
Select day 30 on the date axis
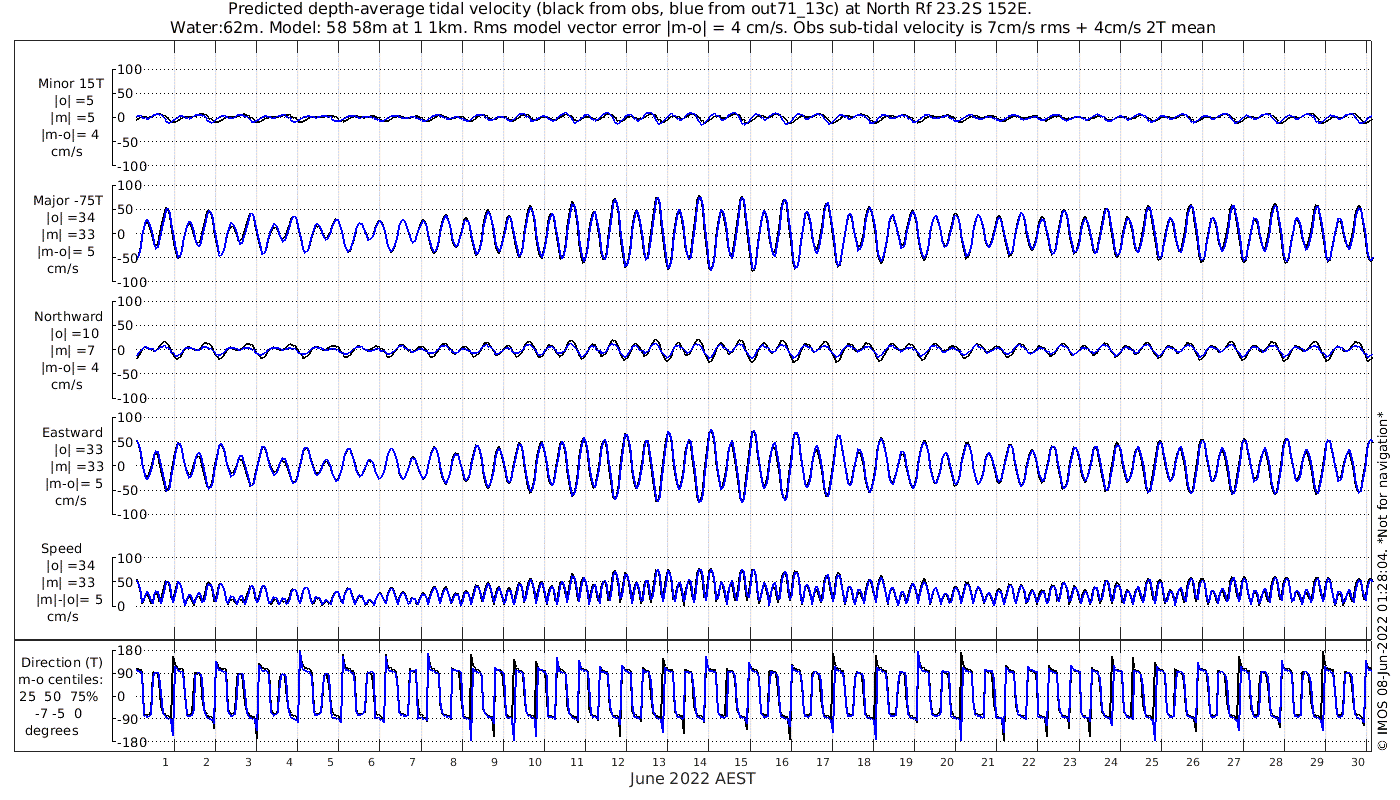(1357, 762)
